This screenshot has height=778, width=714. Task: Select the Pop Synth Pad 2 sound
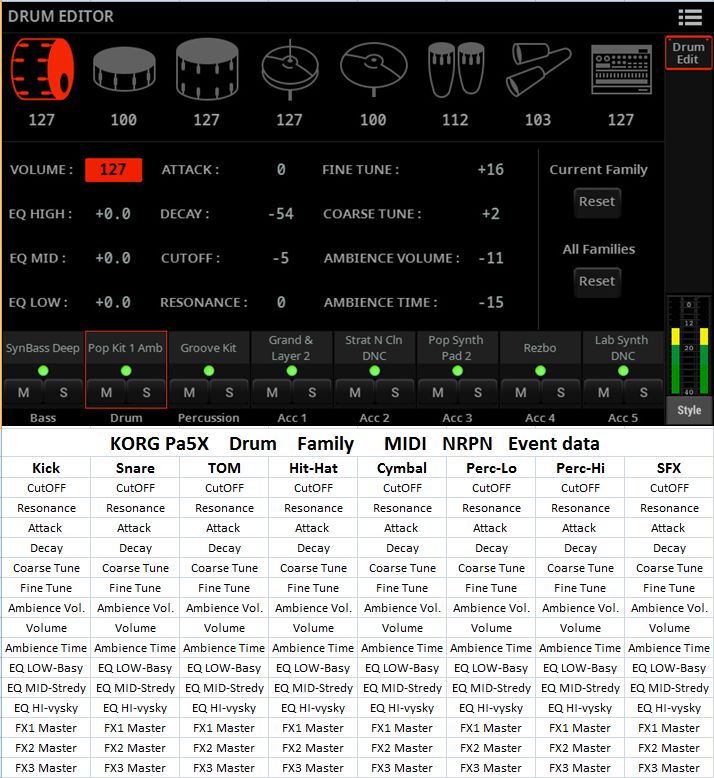[x=457, y=348]
